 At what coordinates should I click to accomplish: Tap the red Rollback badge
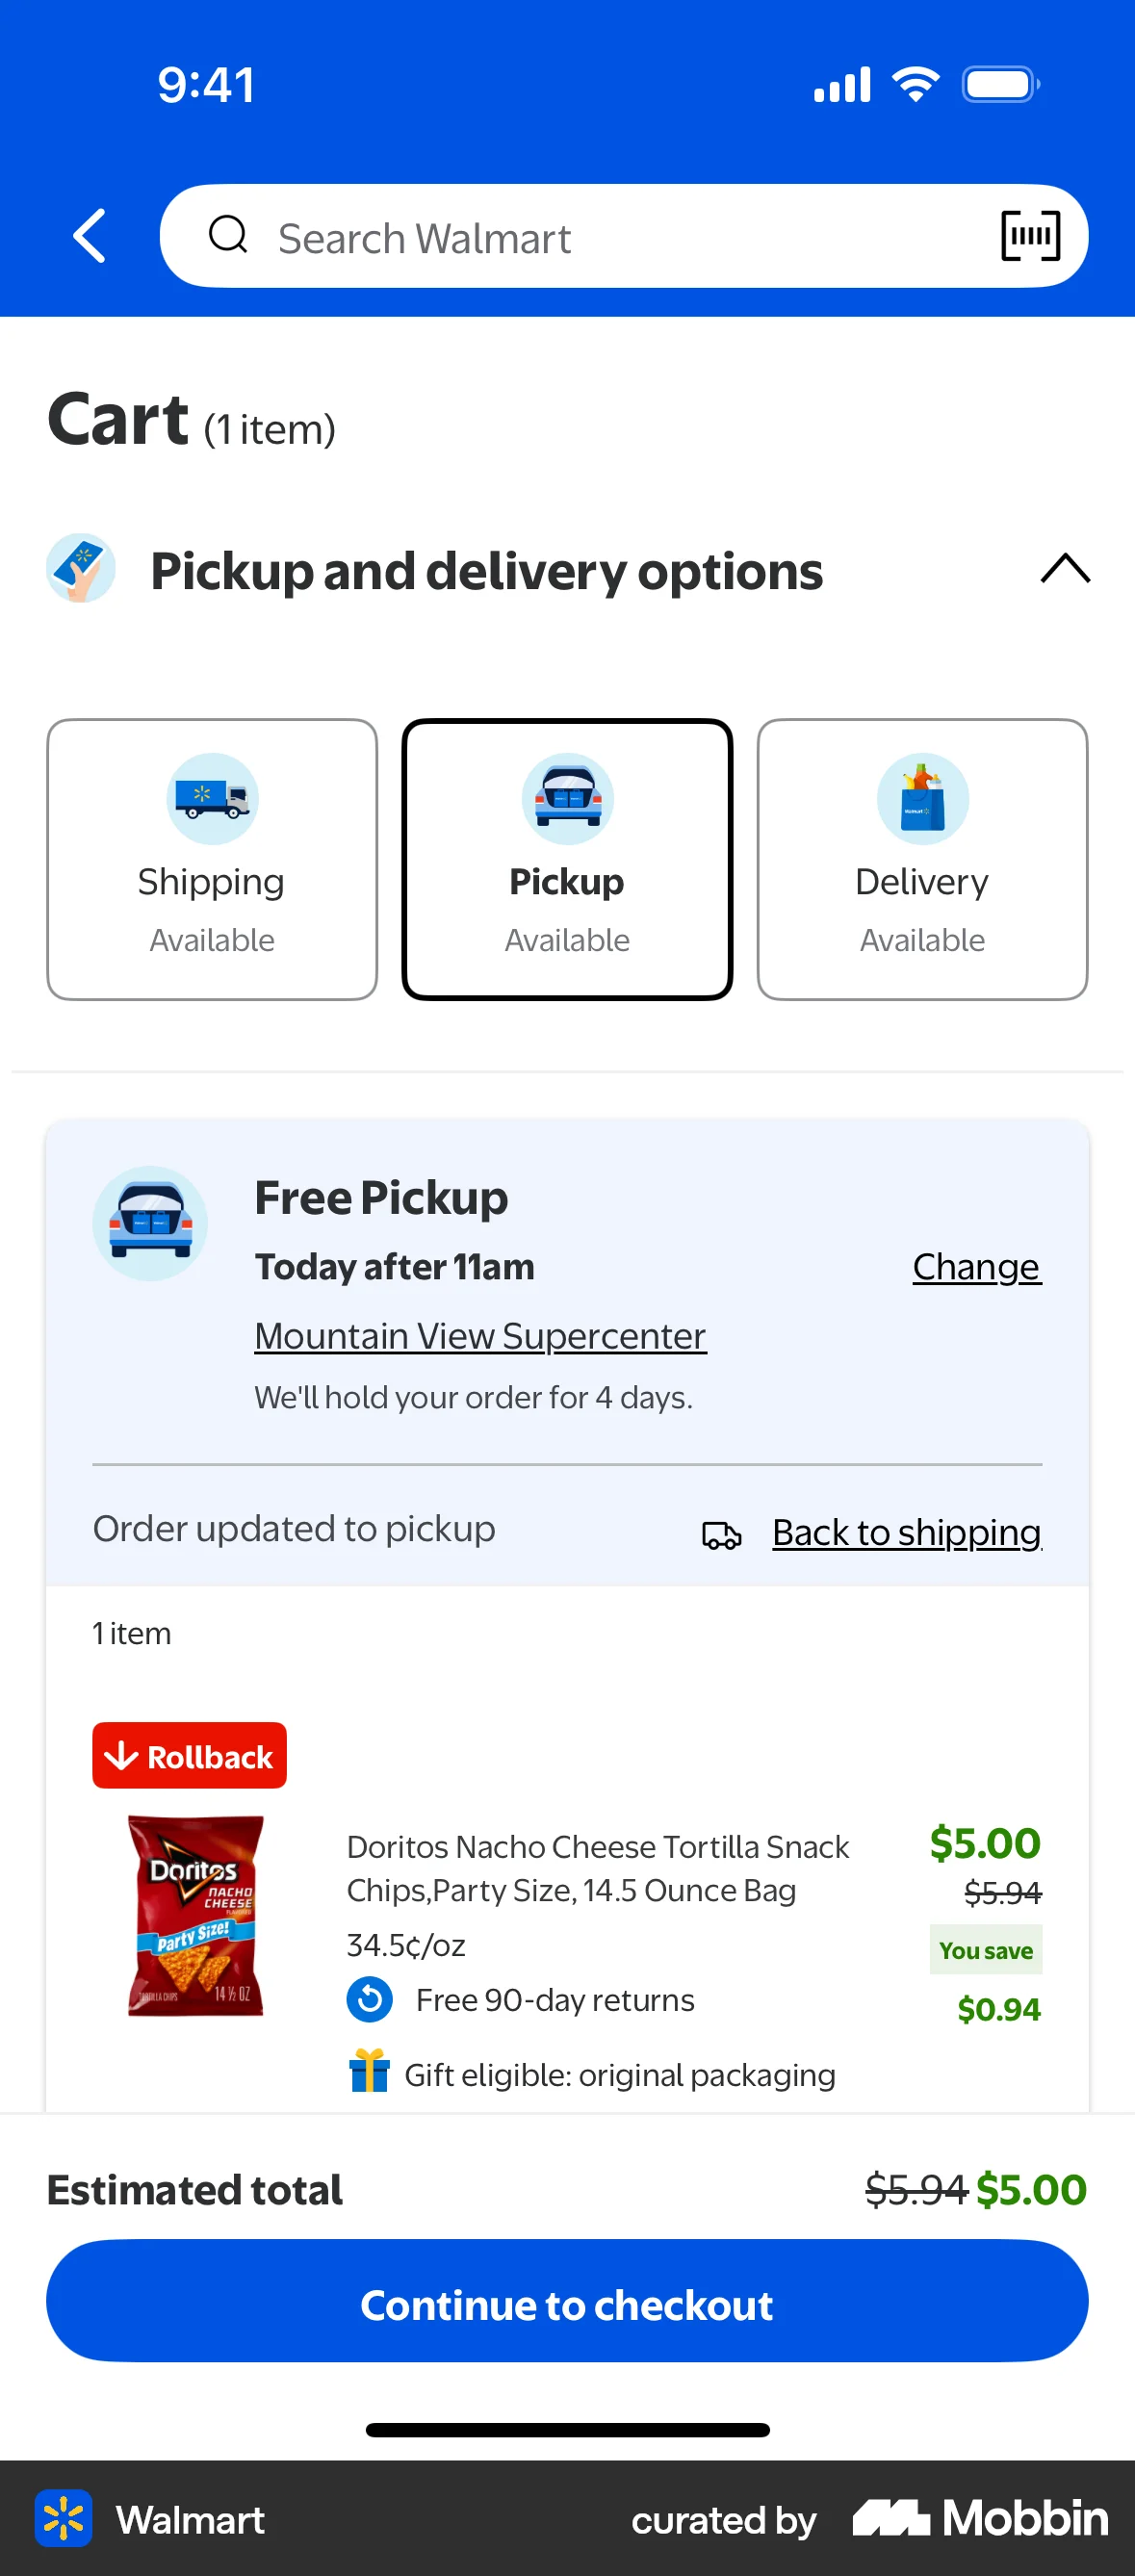click(x=189, y=1755)
